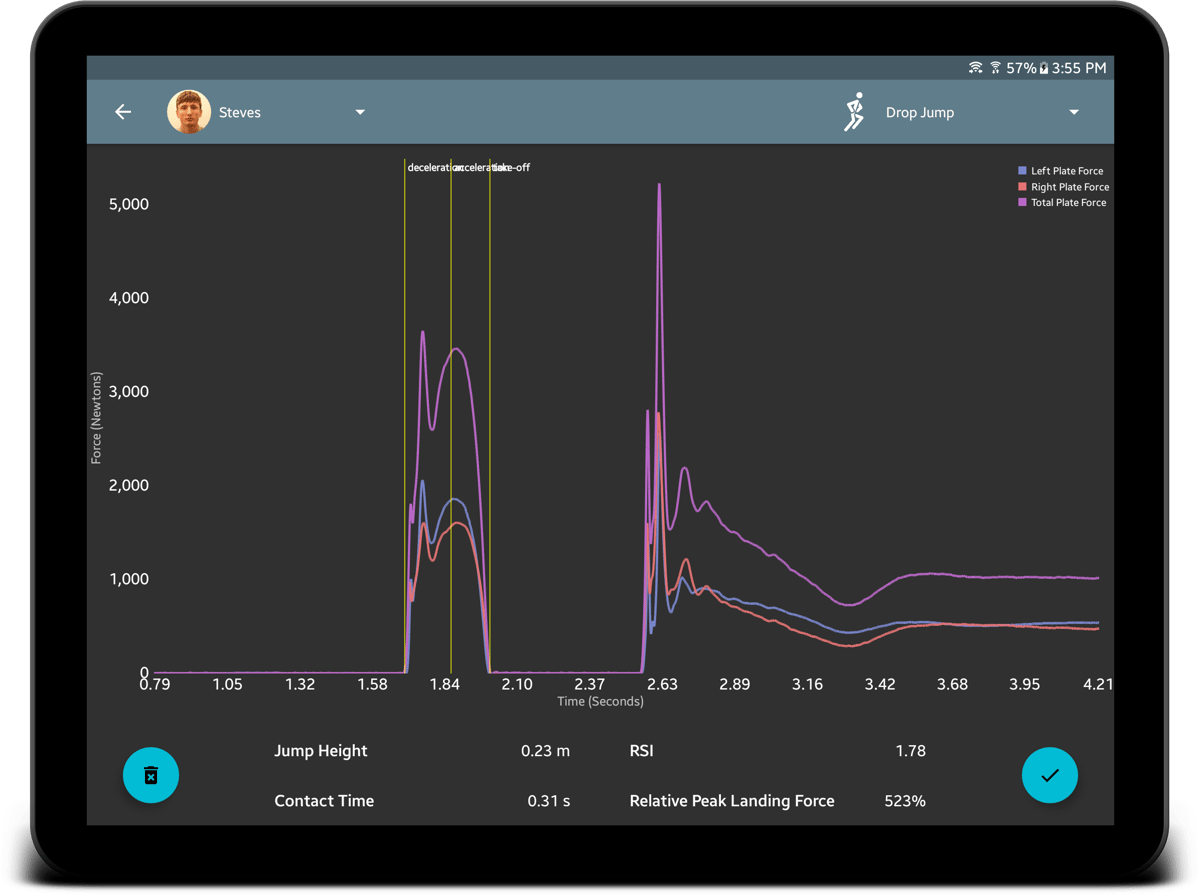1199x895 pixels.
Task: Select the take-off marker line
Action: coord(490,400)
